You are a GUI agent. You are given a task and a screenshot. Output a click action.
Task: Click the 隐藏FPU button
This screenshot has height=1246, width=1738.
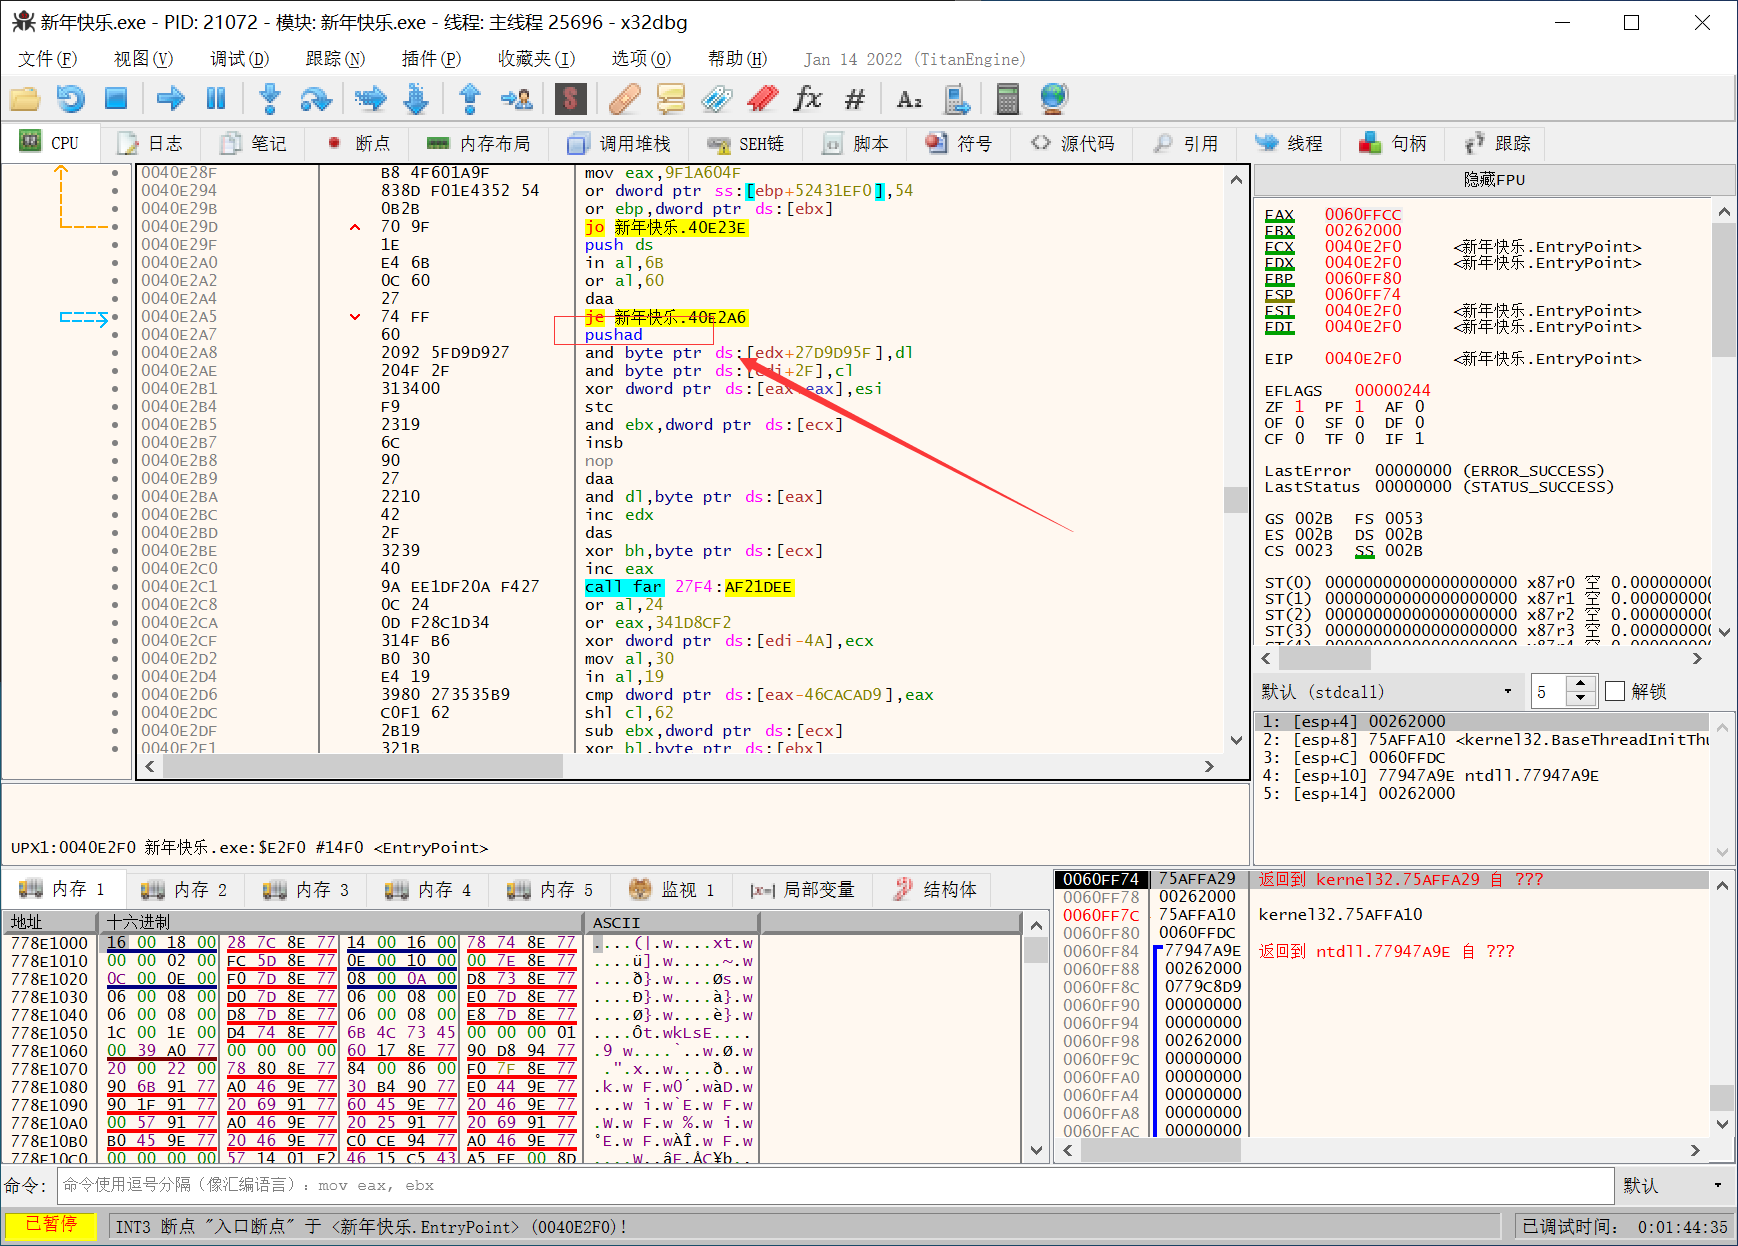(1494, 179)
